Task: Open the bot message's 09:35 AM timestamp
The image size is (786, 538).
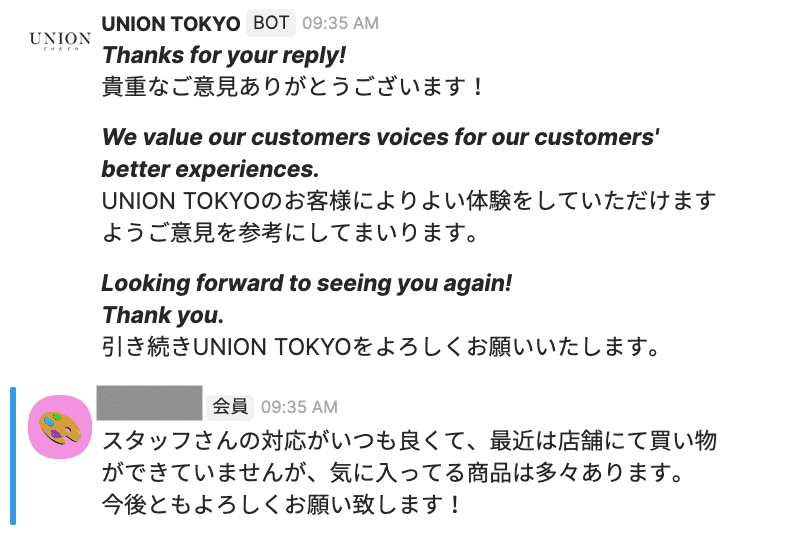Action: click(x=340, y=23)
